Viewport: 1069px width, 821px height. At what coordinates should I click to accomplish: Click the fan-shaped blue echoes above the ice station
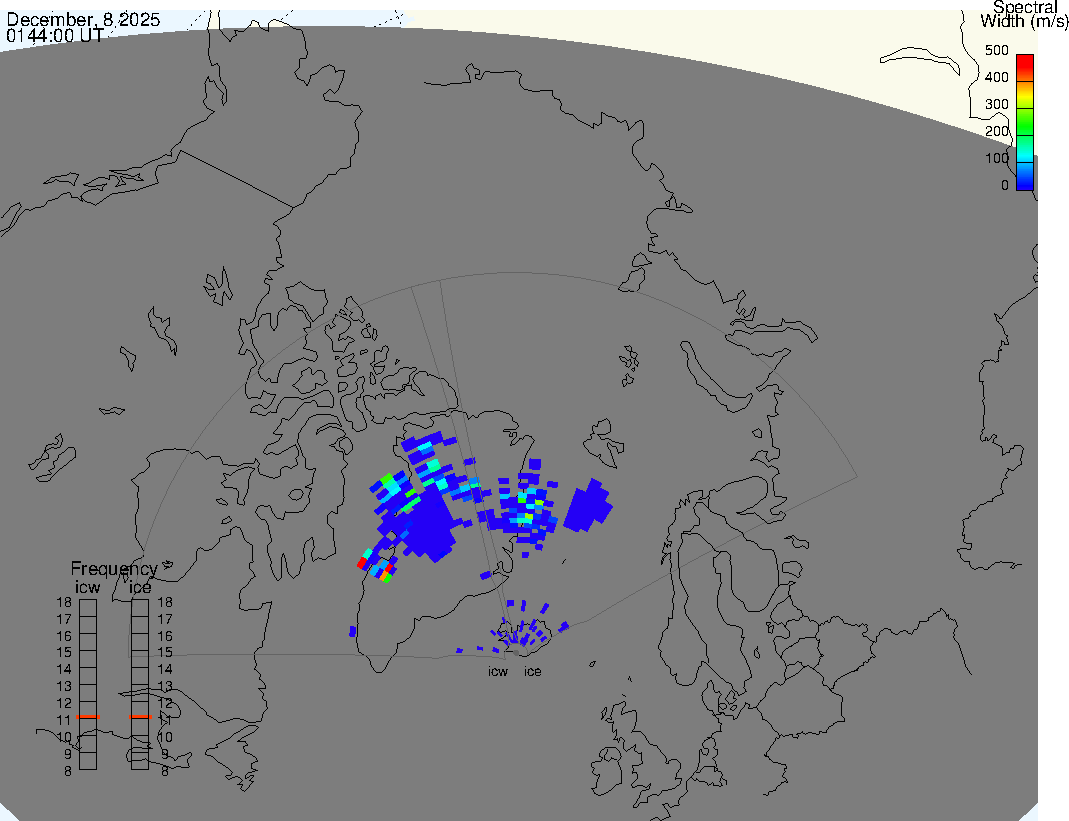[522, 625]
